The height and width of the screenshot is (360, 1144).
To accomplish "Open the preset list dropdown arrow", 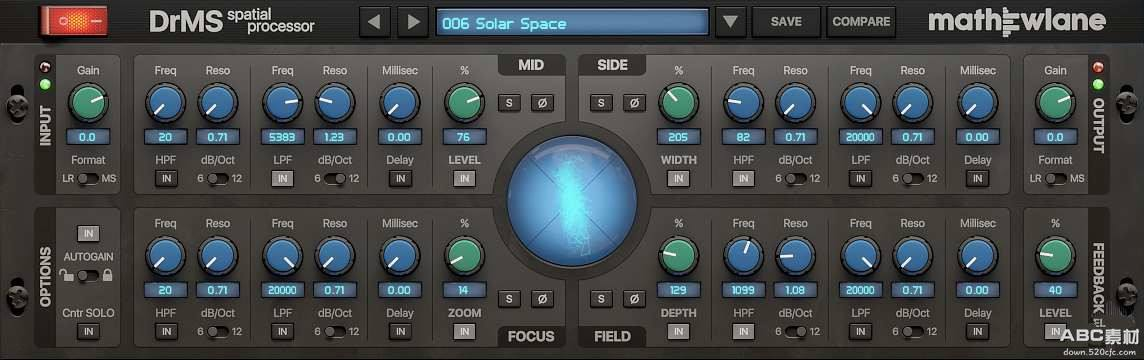I will (730, 22).
